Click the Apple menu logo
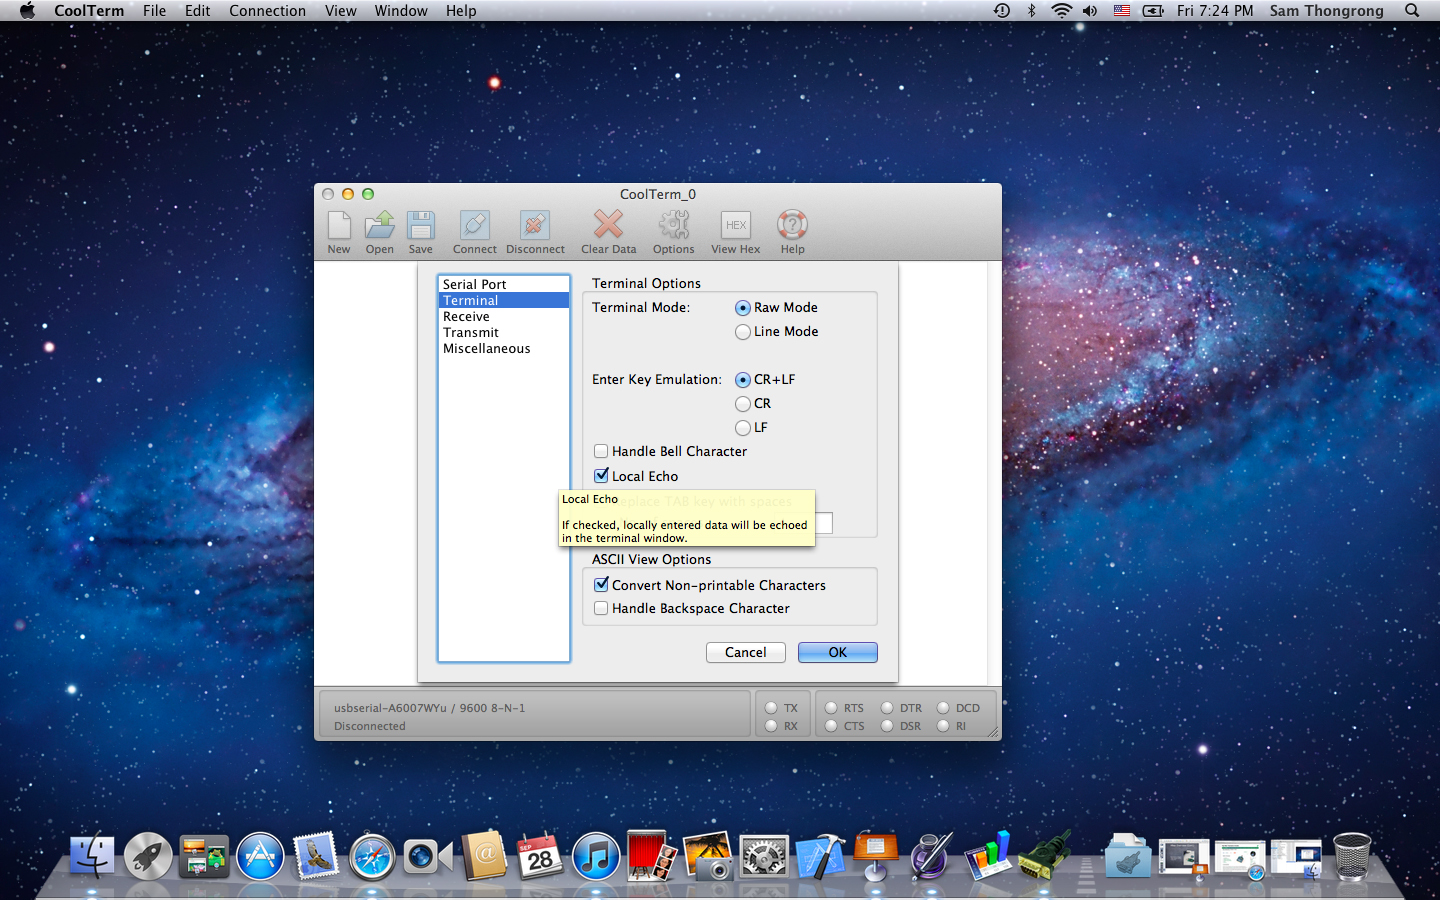The height and width of the screenshot is (900, 1440). [x=27, y=11]
